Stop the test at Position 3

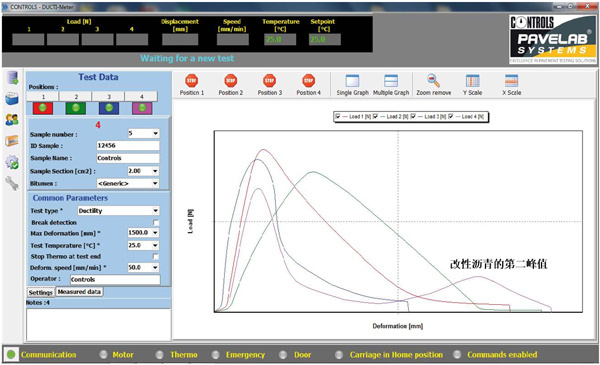click(269, 84)
